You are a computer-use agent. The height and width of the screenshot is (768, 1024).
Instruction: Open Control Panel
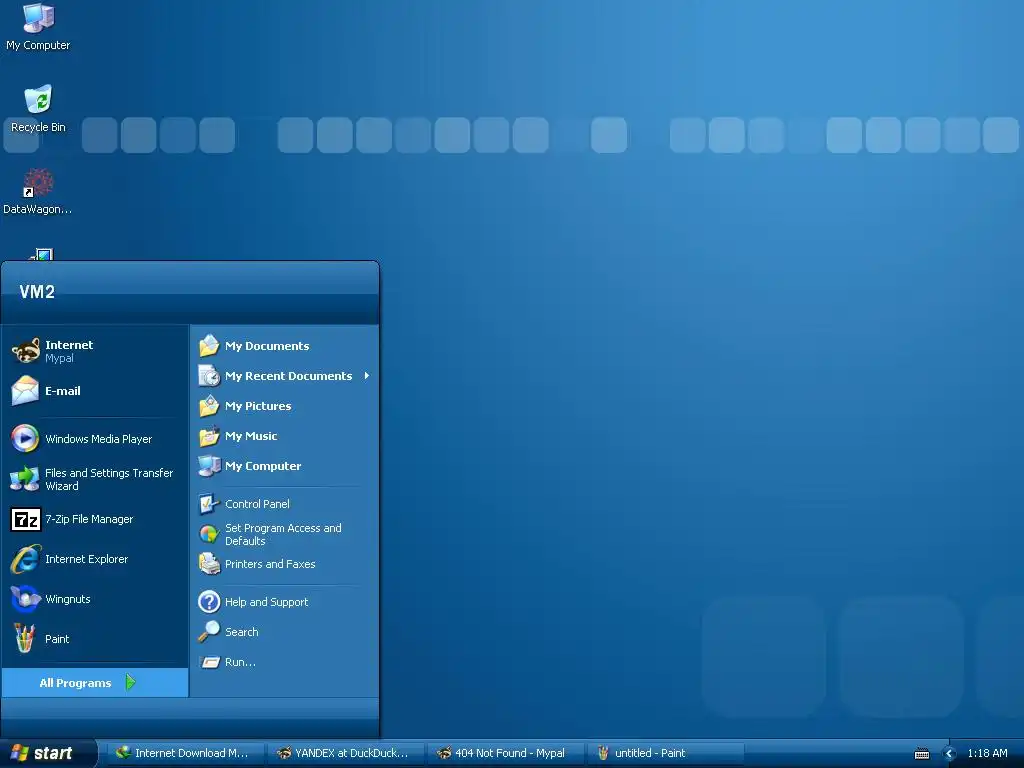tap(284, 504)
